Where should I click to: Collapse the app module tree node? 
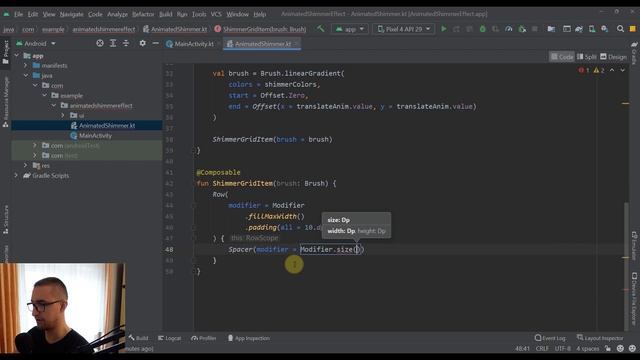click(x=17, y=56)
